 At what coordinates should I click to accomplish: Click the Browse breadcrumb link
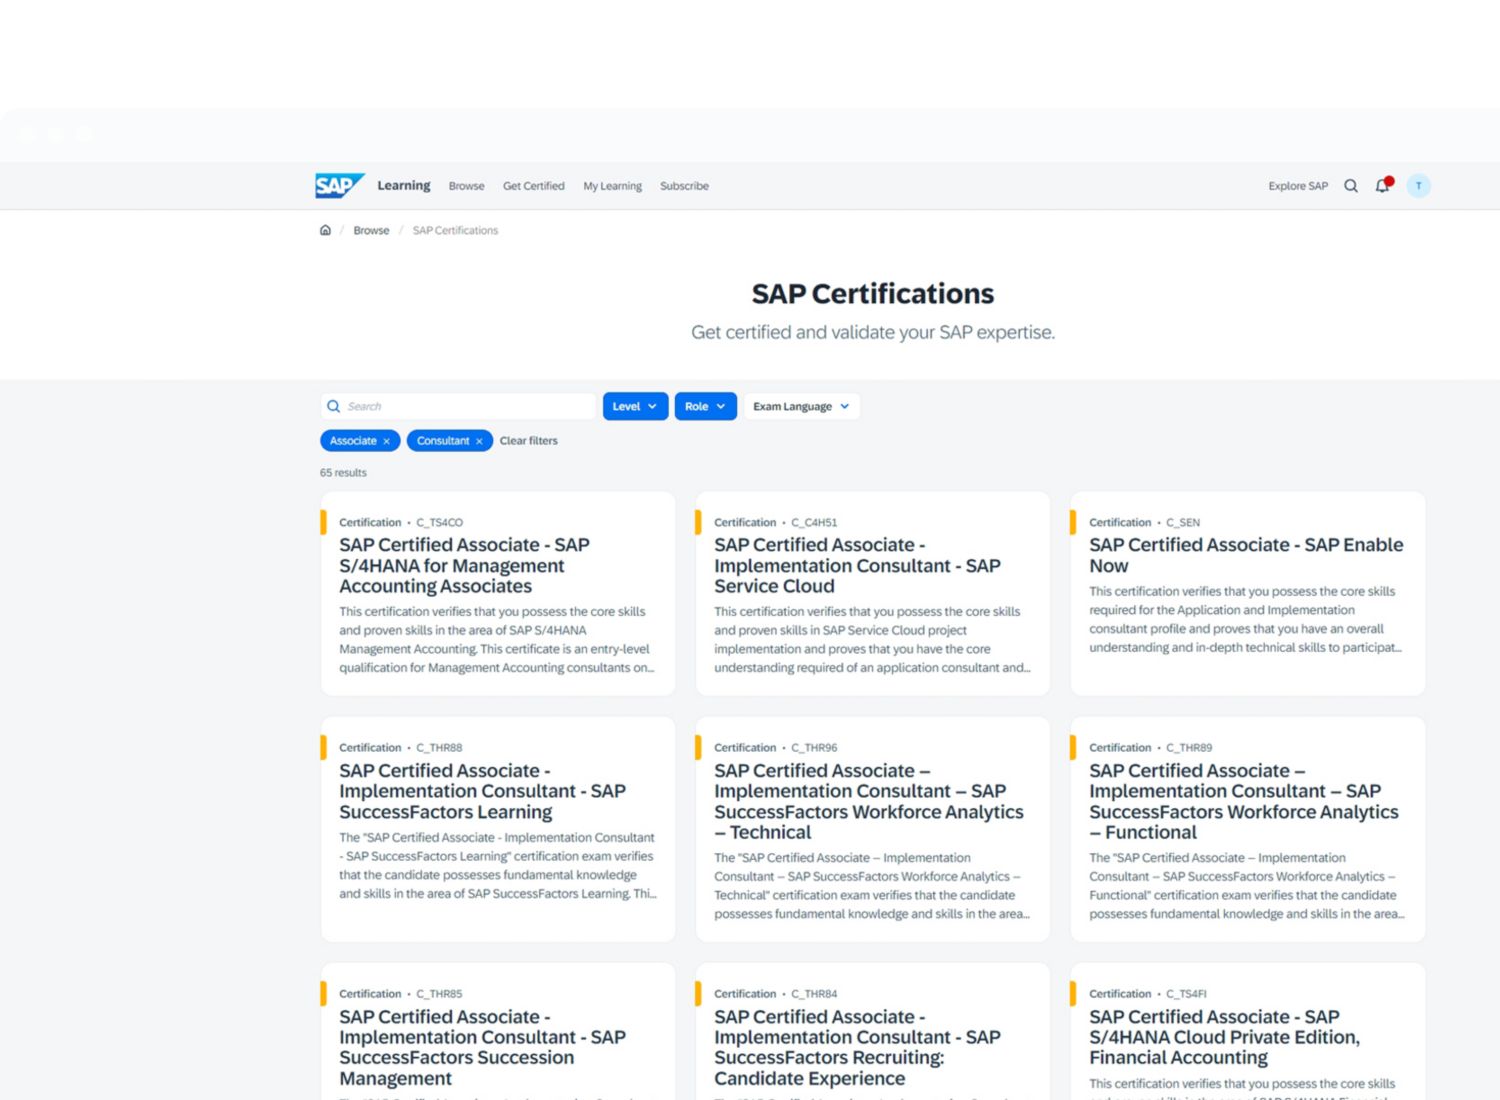(371, 230)
